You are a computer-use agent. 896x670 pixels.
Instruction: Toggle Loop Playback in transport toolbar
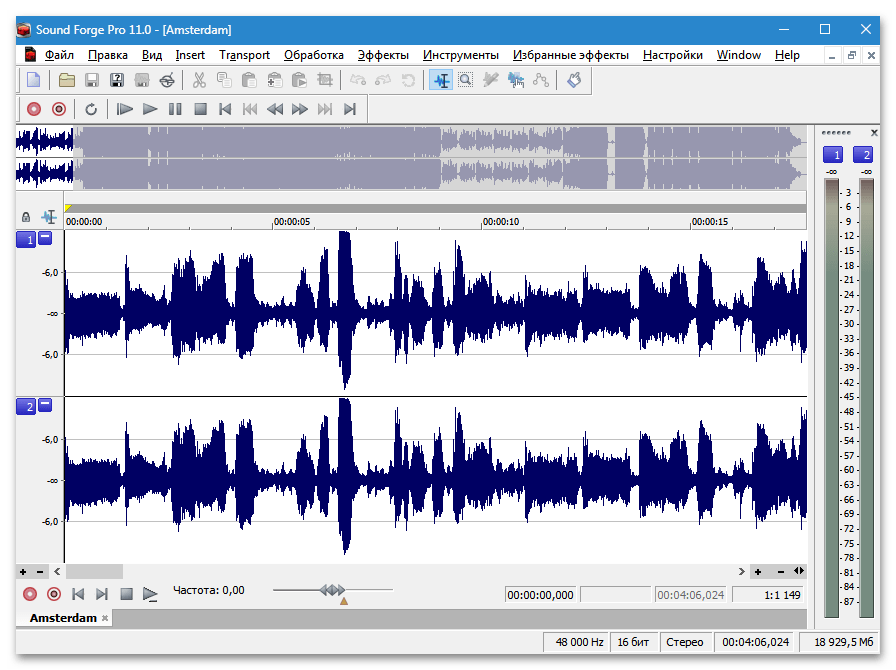tap(91, 109)
